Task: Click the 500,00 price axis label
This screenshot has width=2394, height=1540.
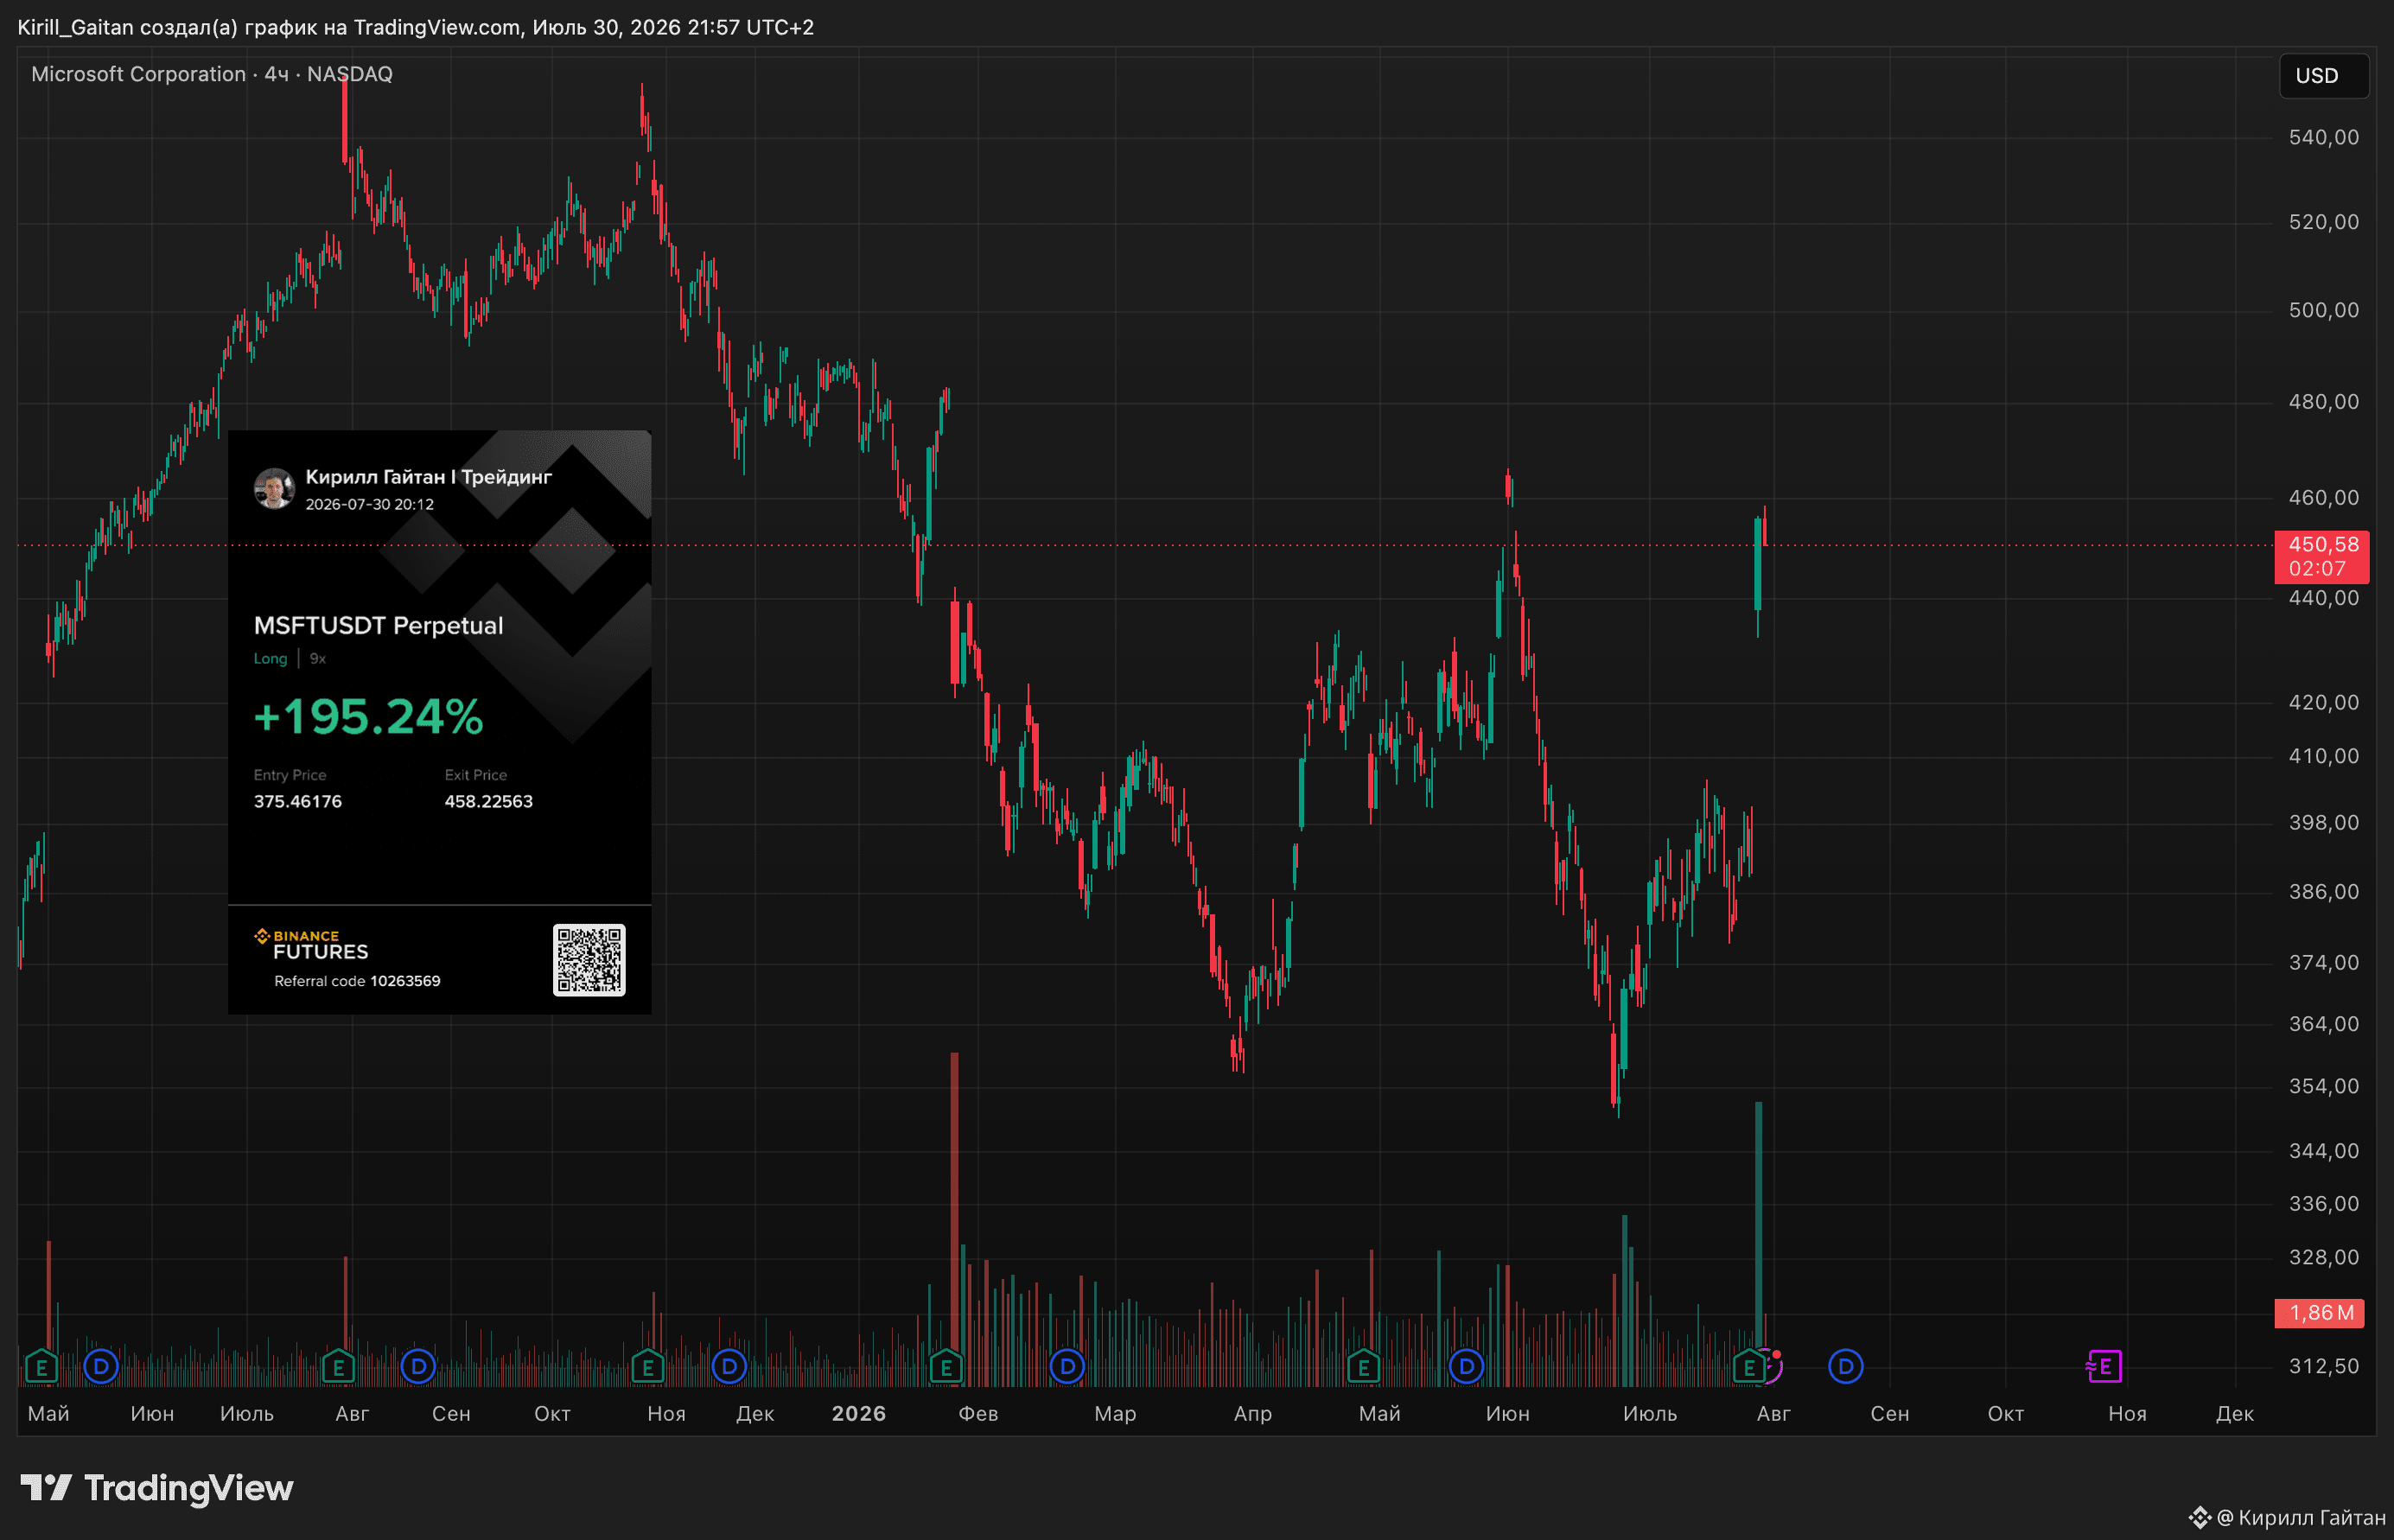Action: tap(2324, 310)
